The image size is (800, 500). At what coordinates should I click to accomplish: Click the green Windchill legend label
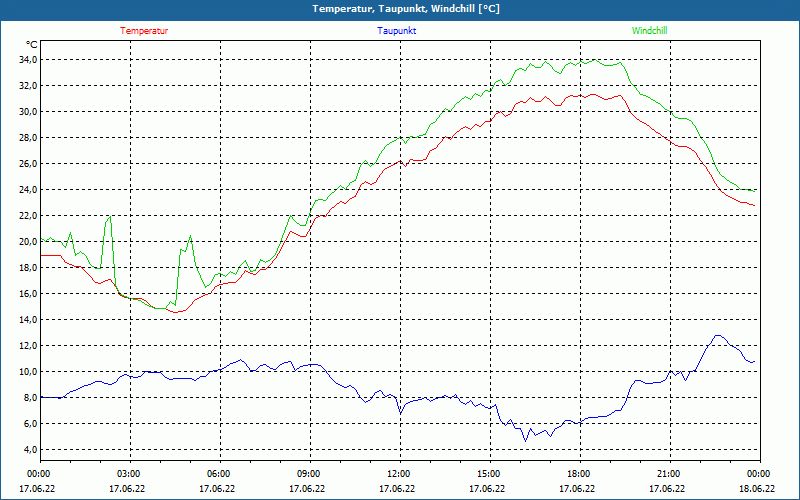click(x=649, y=31)
